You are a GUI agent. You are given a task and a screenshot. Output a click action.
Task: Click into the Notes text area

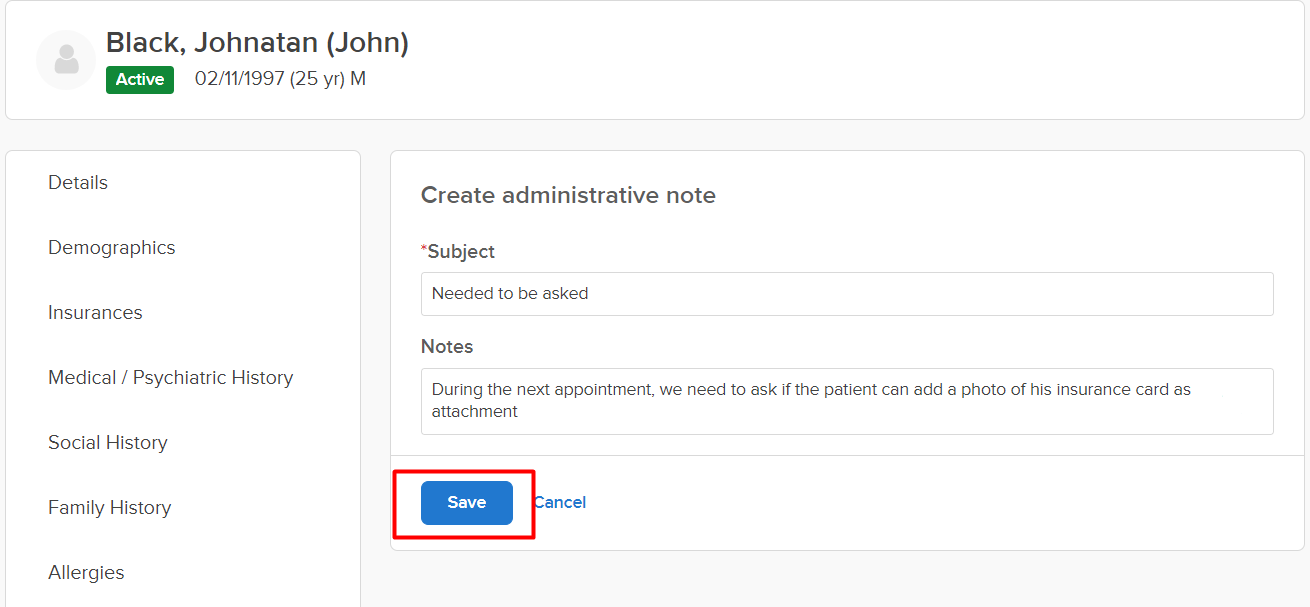(846, 401)
